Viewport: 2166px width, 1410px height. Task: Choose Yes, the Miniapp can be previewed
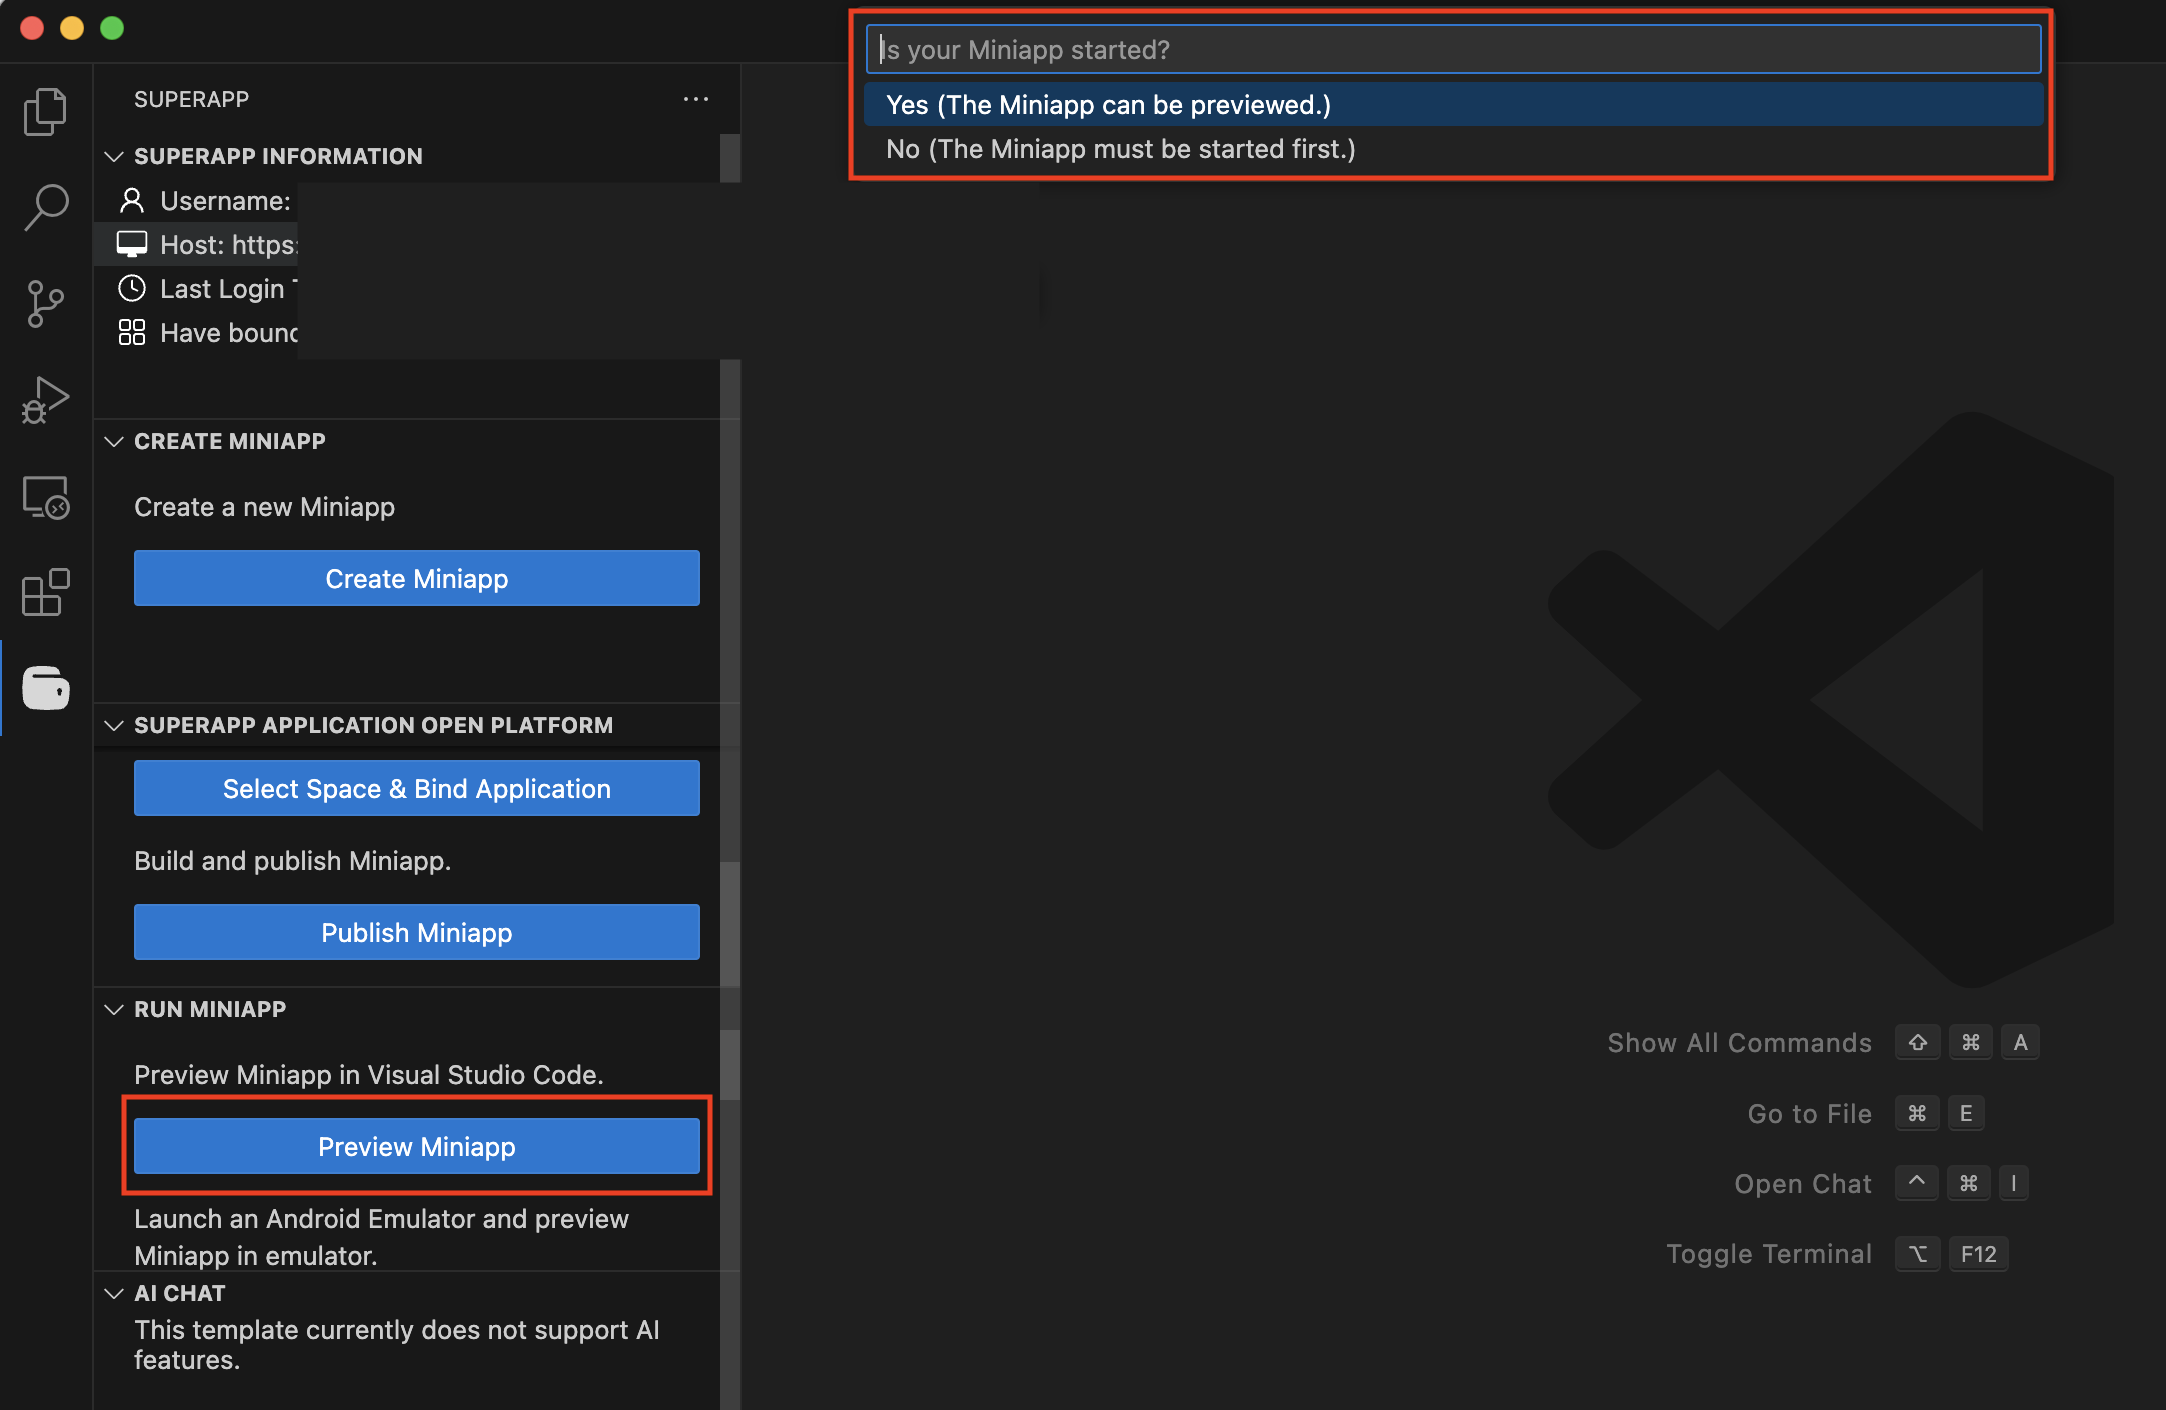tap(1452, 105)
